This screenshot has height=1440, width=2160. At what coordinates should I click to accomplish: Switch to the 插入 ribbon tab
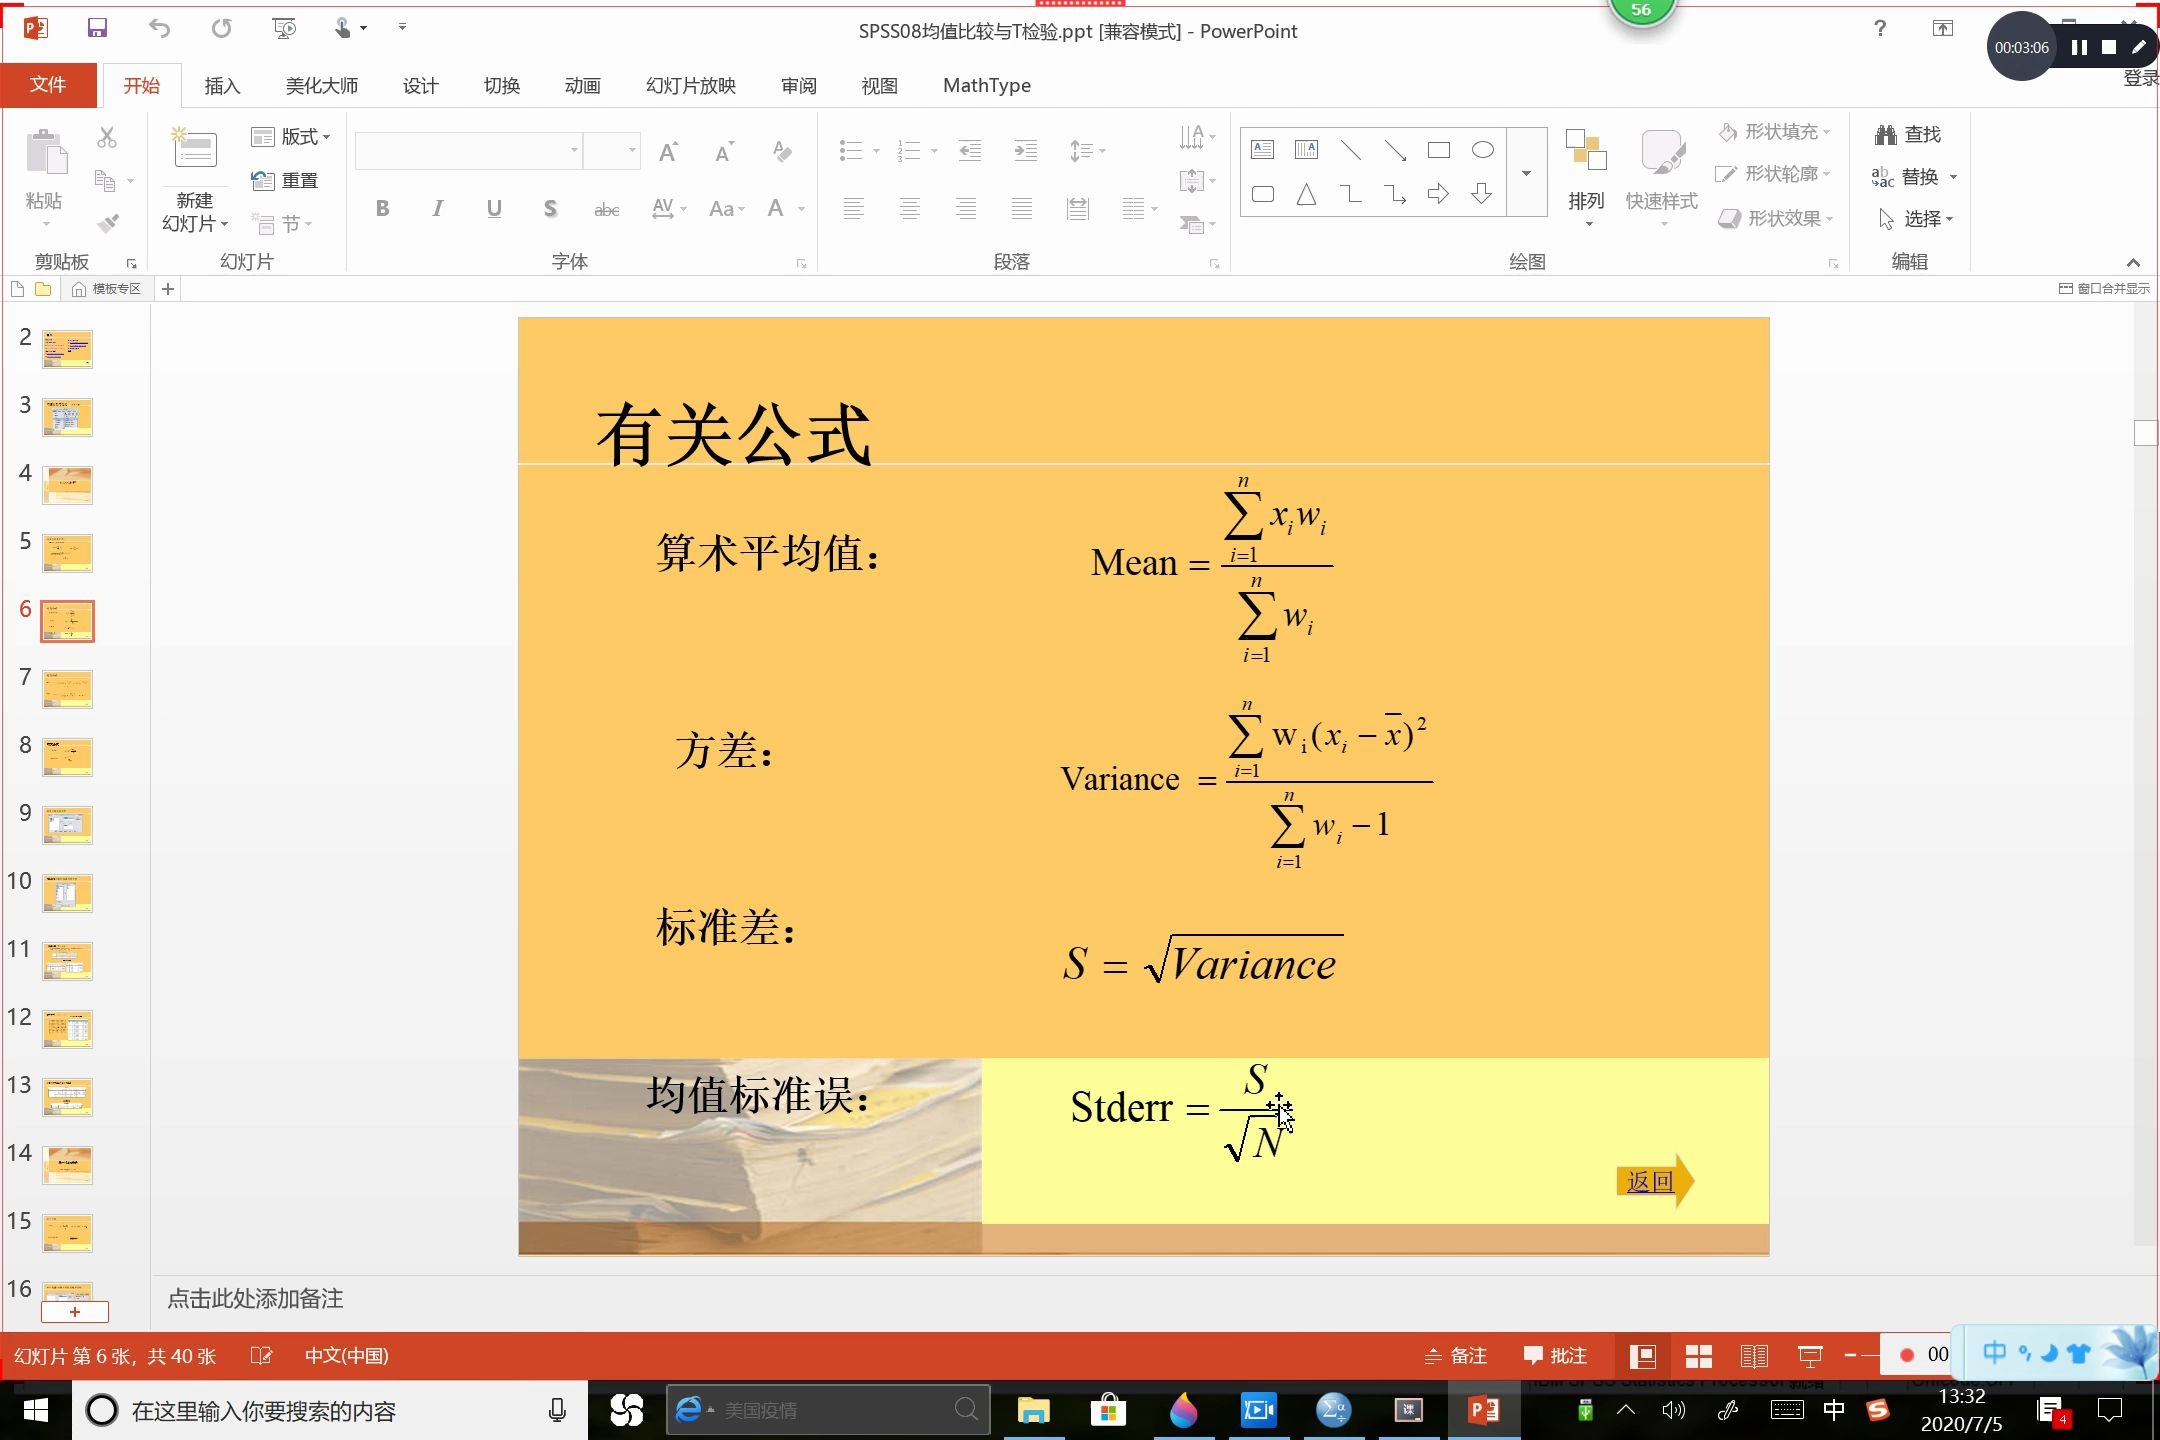coord(221,85)
